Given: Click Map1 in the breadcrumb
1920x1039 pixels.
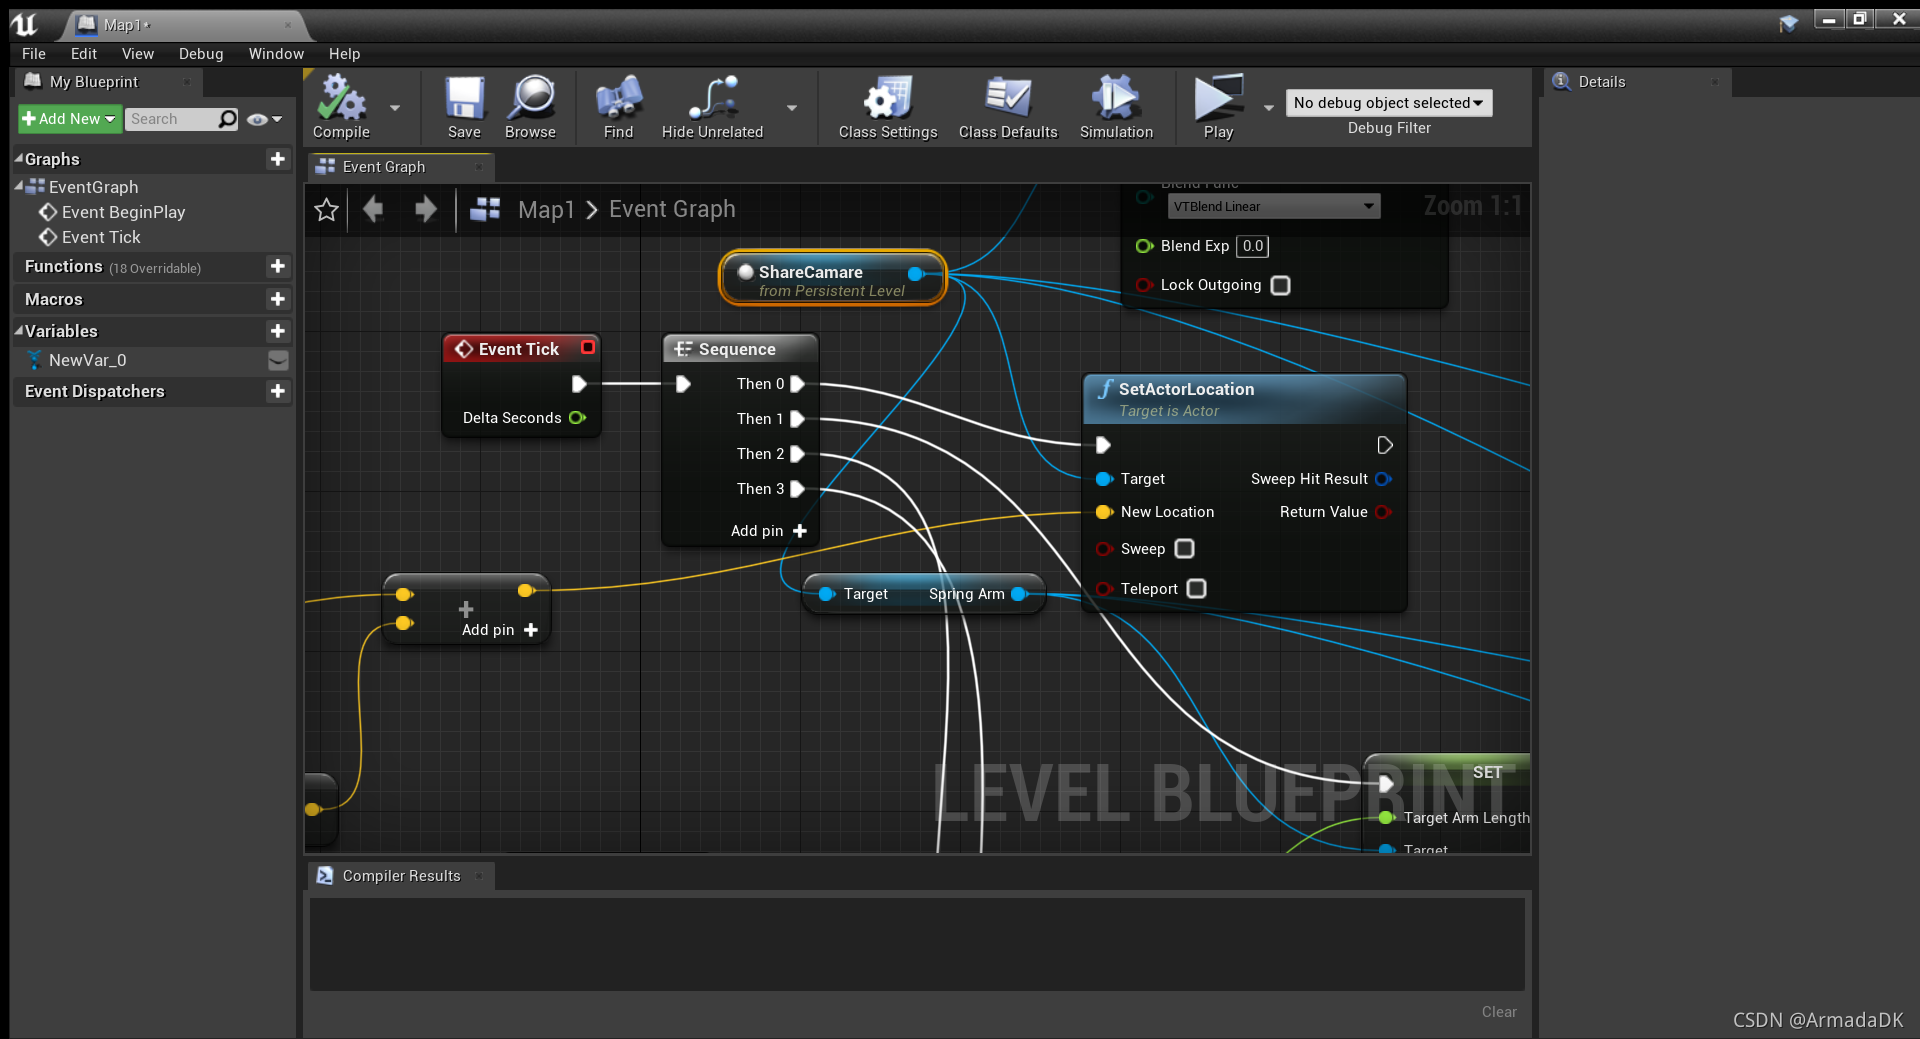Looking at the screenshot, I should coord(546,209).
